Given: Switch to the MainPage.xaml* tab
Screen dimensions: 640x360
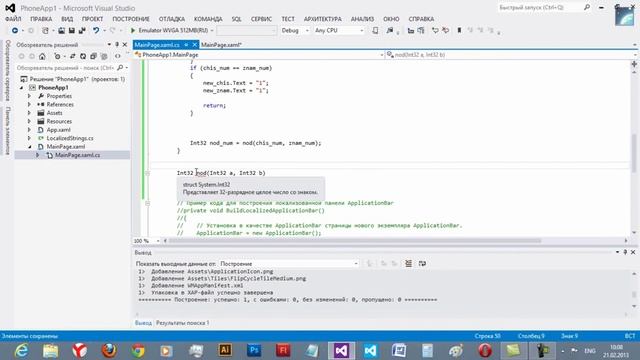Looking at the screenshot, I should (x=221, y=45).
